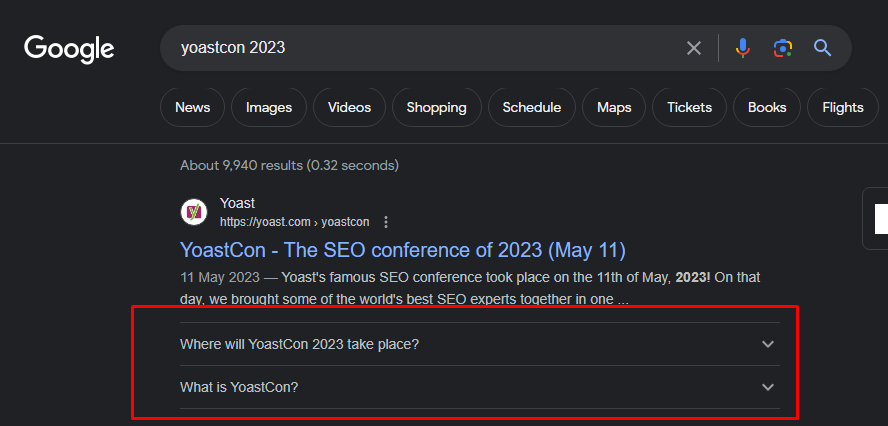The height and width of the screenshot is (426, 888).
Task: Expand 'Where will YoastCon 2023 take place?'
Action: [x=300, y=344]
